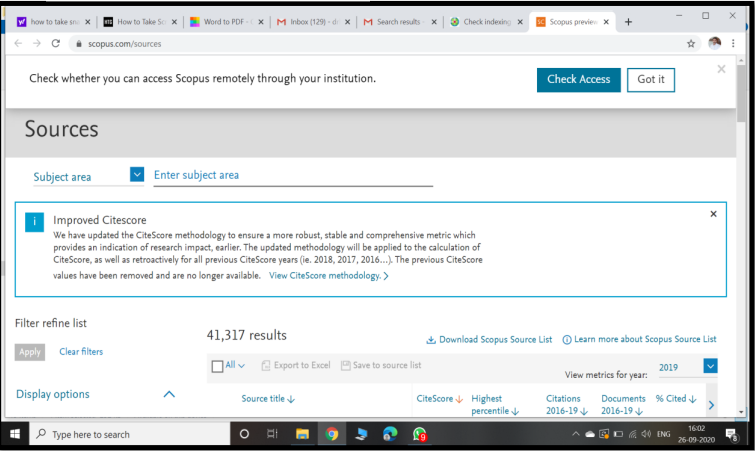Close the Improved Citescore info banner
Image resolution: width=755 pixels, height=451 pixels.
pyautogui.click(x=713, y=214)
